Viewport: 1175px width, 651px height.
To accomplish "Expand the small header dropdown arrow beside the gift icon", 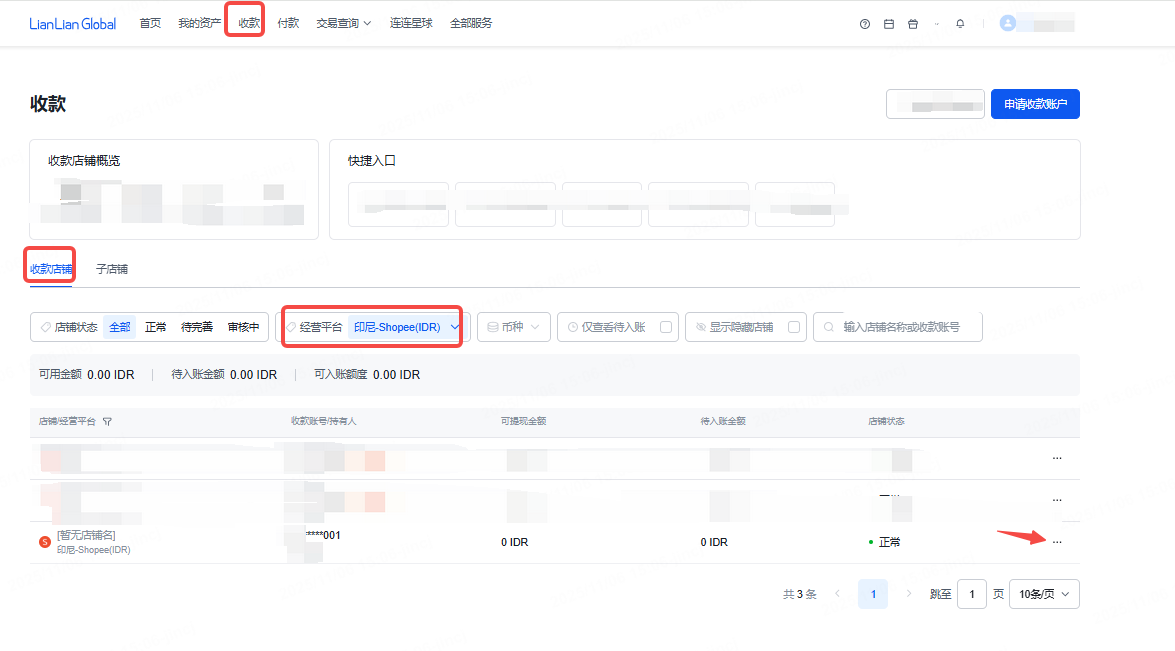I will [937, 24].
